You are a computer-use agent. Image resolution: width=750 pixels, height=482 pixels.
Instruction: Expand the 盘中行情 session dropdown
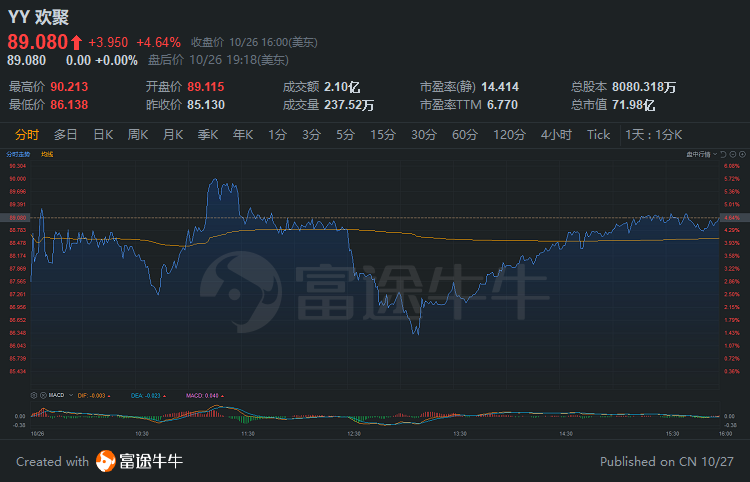pyautogui.click(x=702, y=154)
